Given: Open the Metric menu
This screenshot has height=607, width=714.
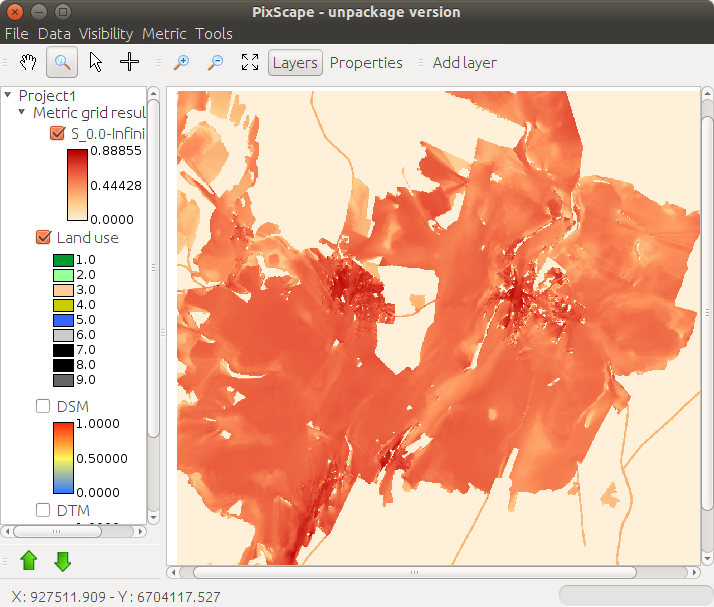Looking at the screenshot, I should [164, 34].
